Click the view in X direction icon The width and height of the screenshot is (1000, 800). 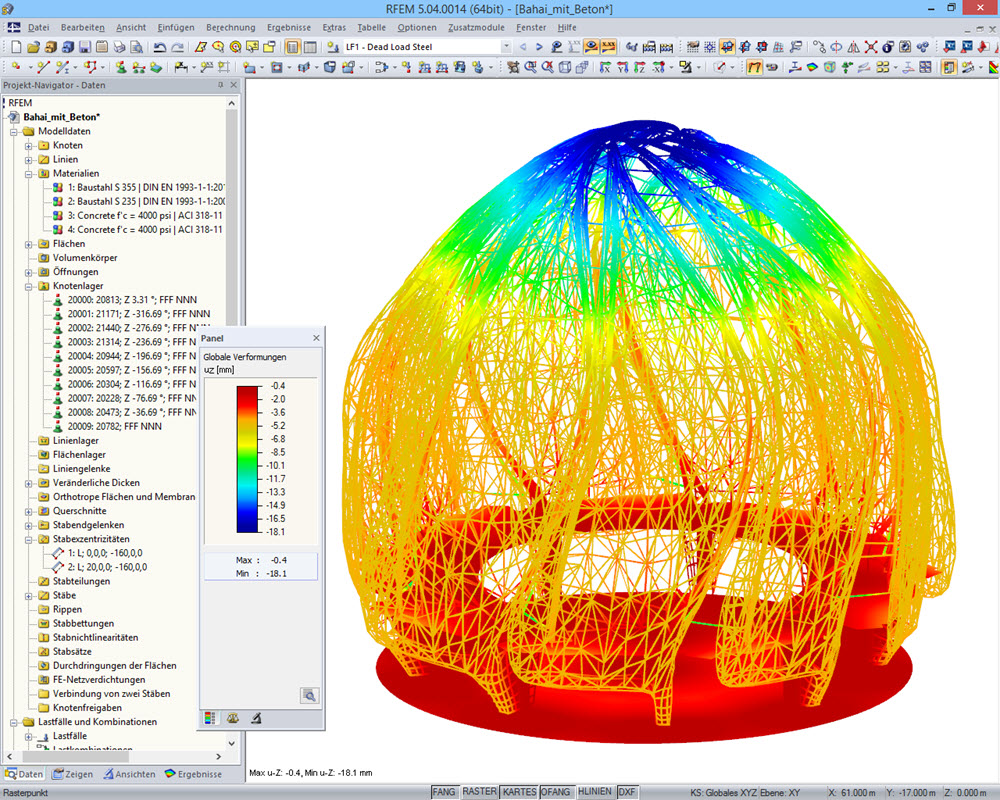[x=605, y=67]
